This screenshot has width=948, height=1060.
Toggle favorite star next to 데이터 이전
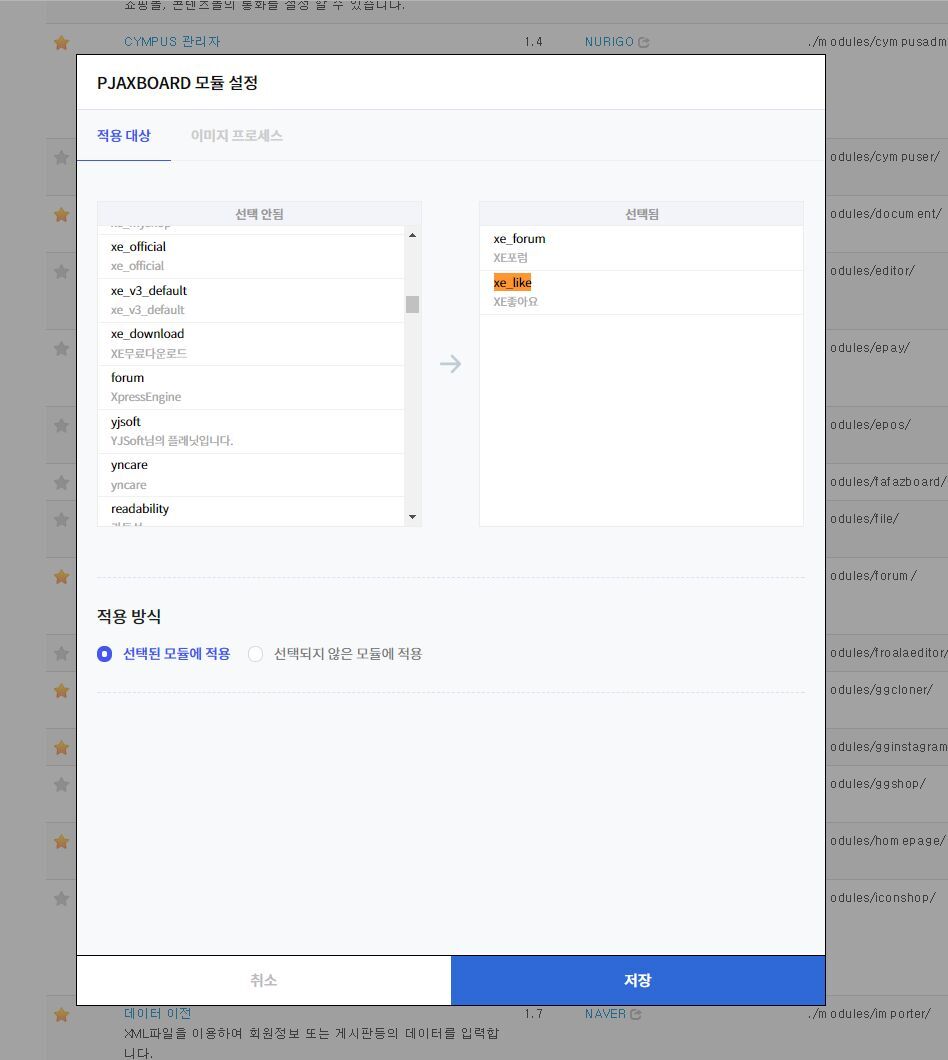(x=62, y=1015)
